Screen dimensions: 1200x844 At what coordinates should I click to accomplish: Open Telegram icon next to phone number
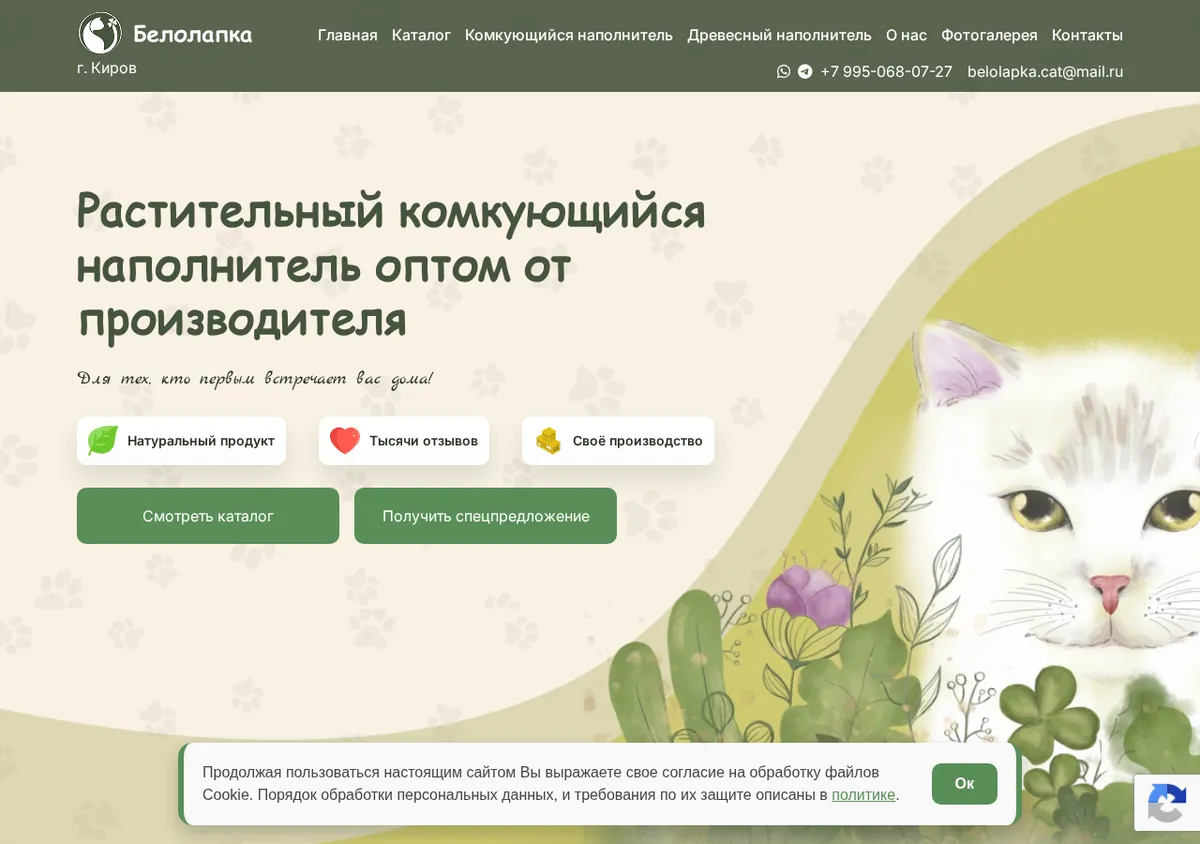(x=805, y=72)
